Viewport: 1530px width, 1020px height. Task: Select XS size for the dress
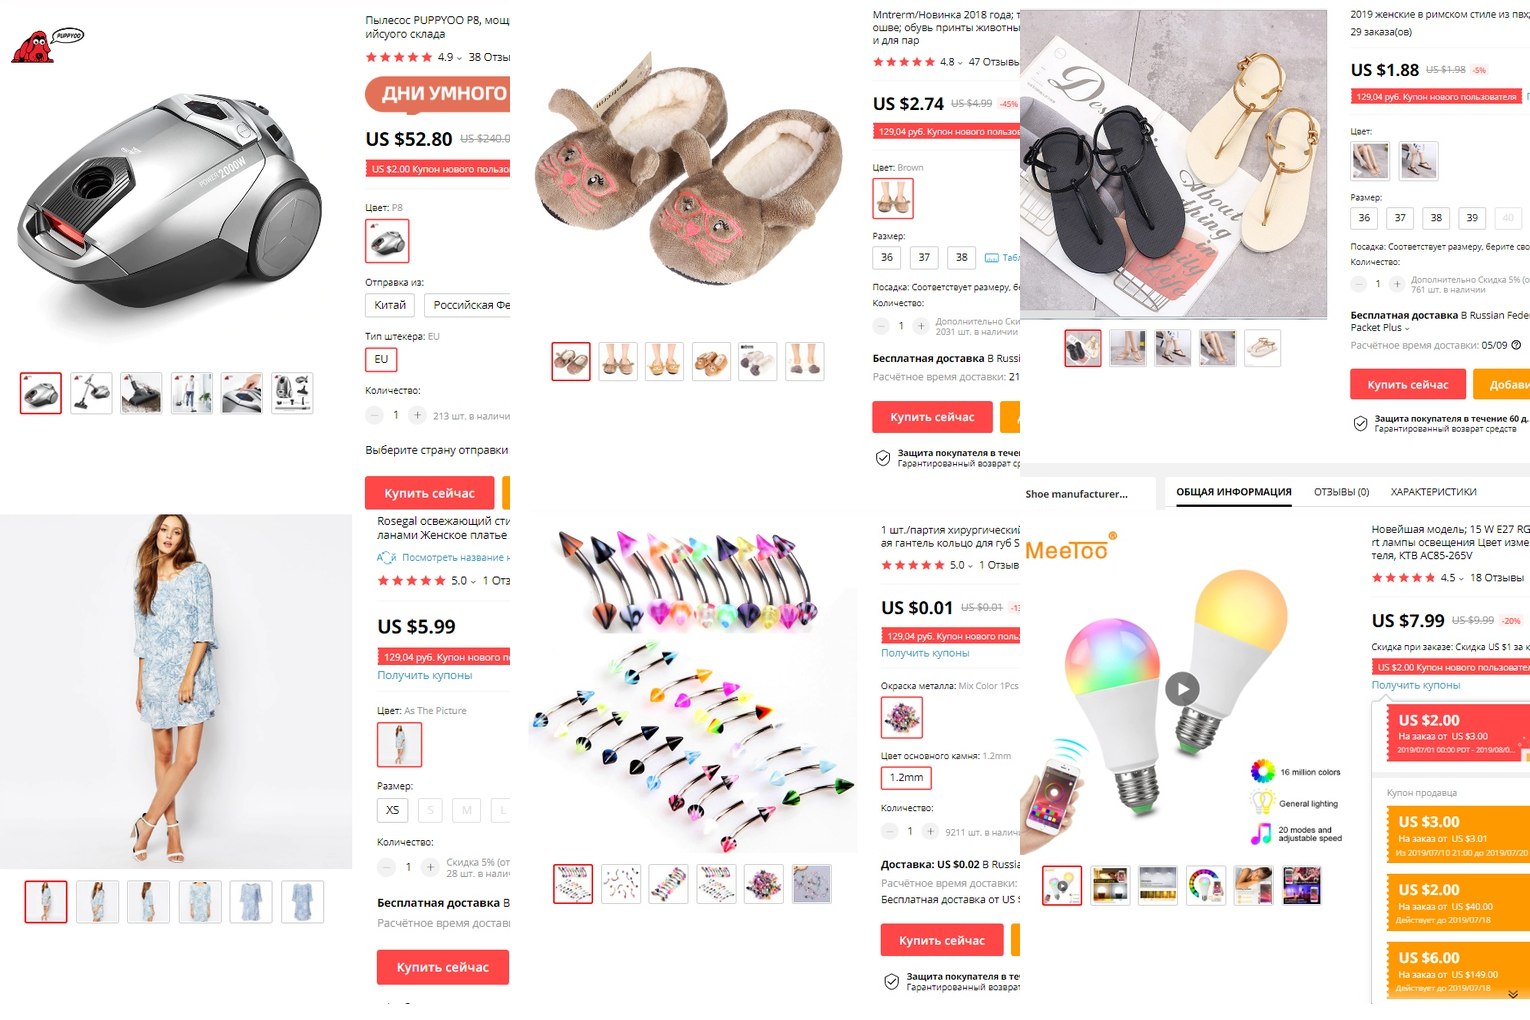393,810
